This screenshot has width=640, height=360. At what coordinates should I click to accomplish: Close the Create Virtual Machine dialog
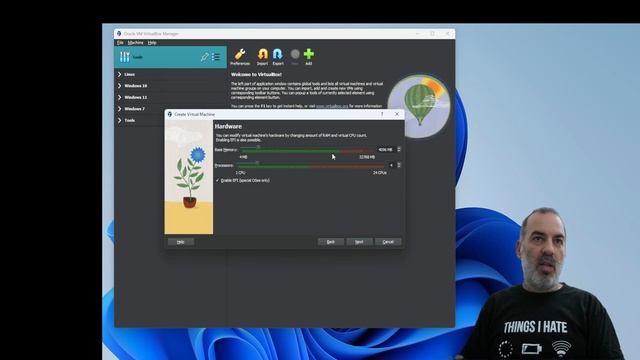tap(397, 114)
